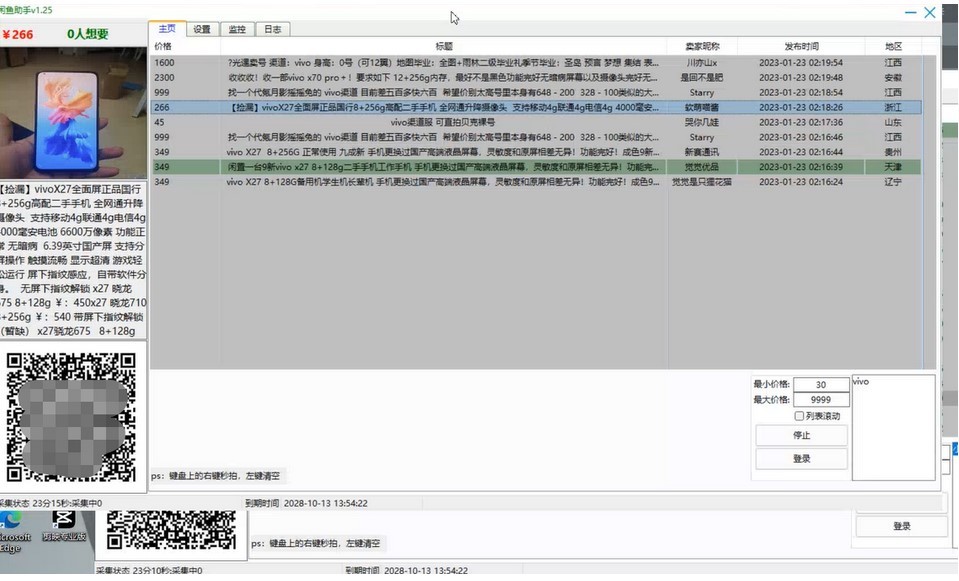The width and height of the screenshot is (959, 581).
Task: Switch to the 主页 tab
Action: tap(167, 29)
